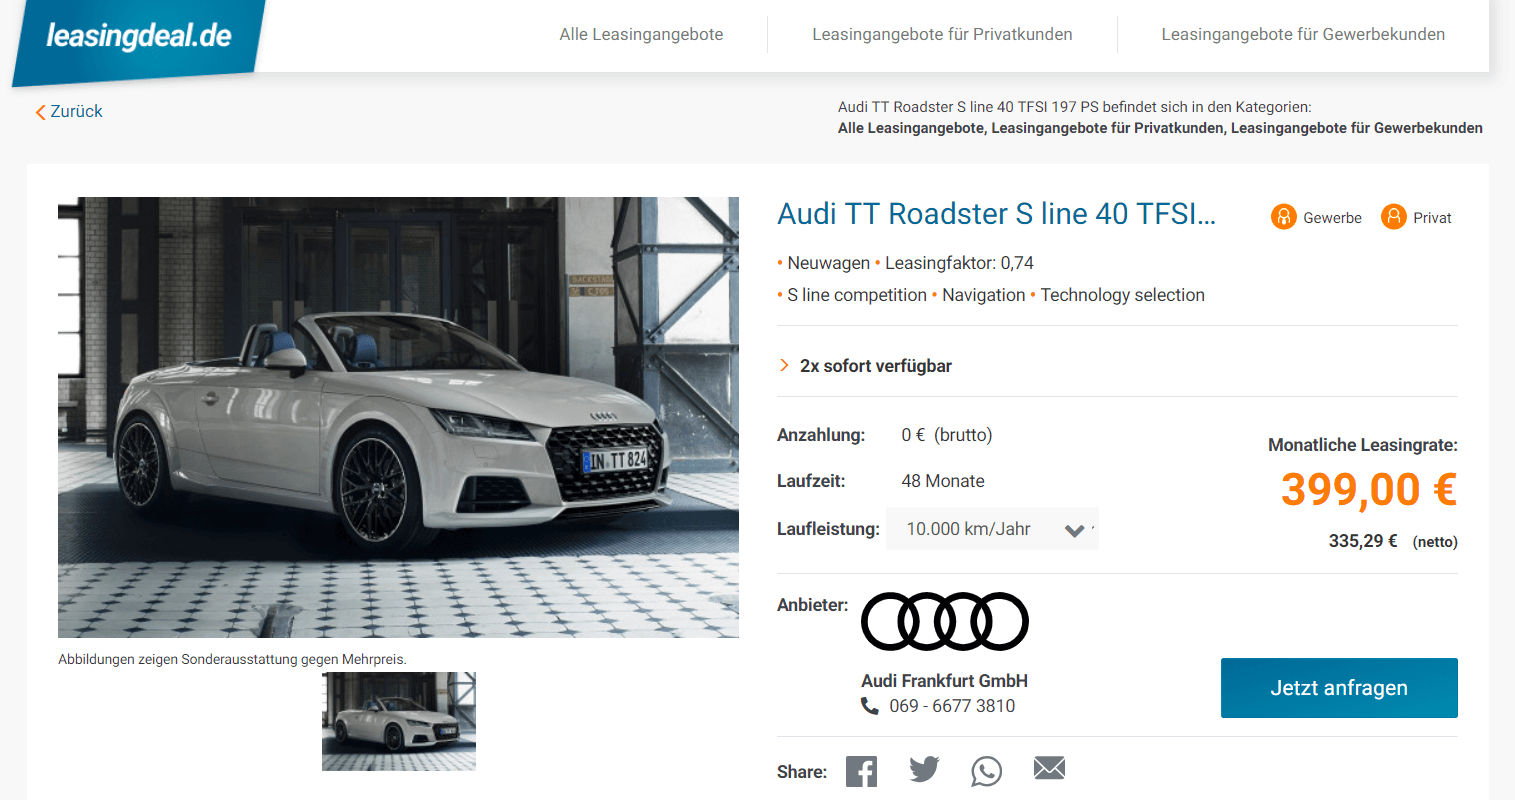Open the Laufleistung 10.000 km/Jahr dropdown
The width and height of the screenshot is (1515, 800).
(992, 529)
